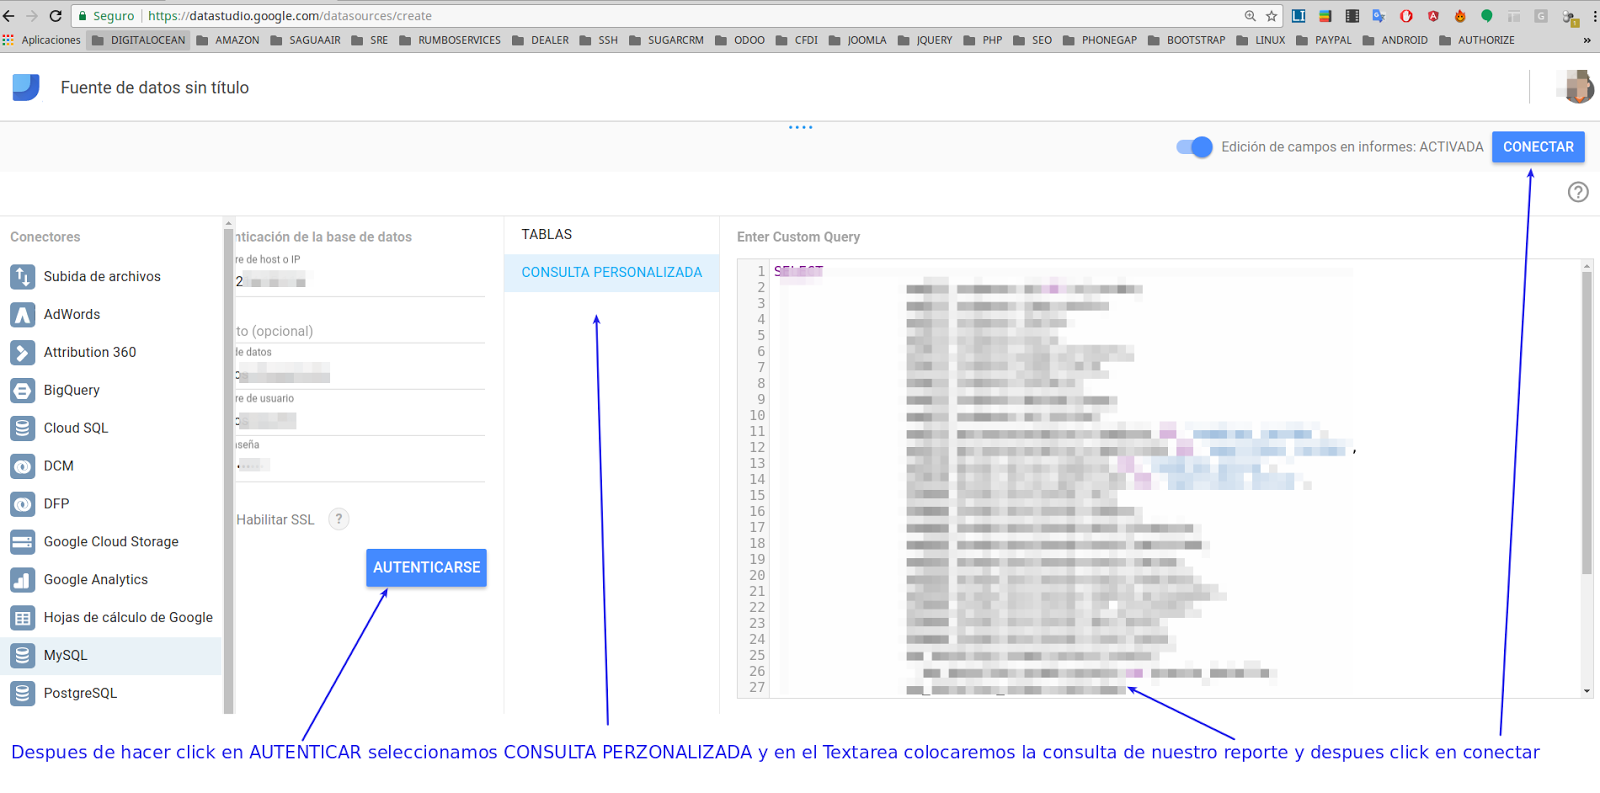Click the Fuente de datos sin título name
The height and width of the screenshot is (793, 1600).
(155, 88)
